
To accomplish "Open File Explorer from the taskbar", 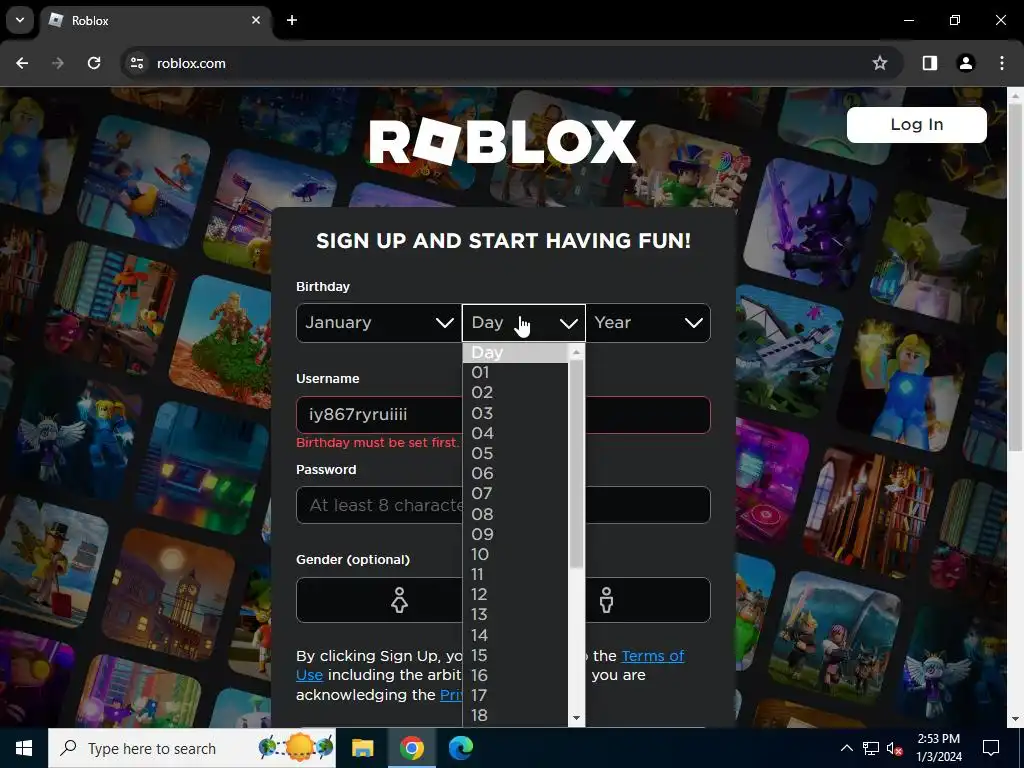I will point(362,748).
